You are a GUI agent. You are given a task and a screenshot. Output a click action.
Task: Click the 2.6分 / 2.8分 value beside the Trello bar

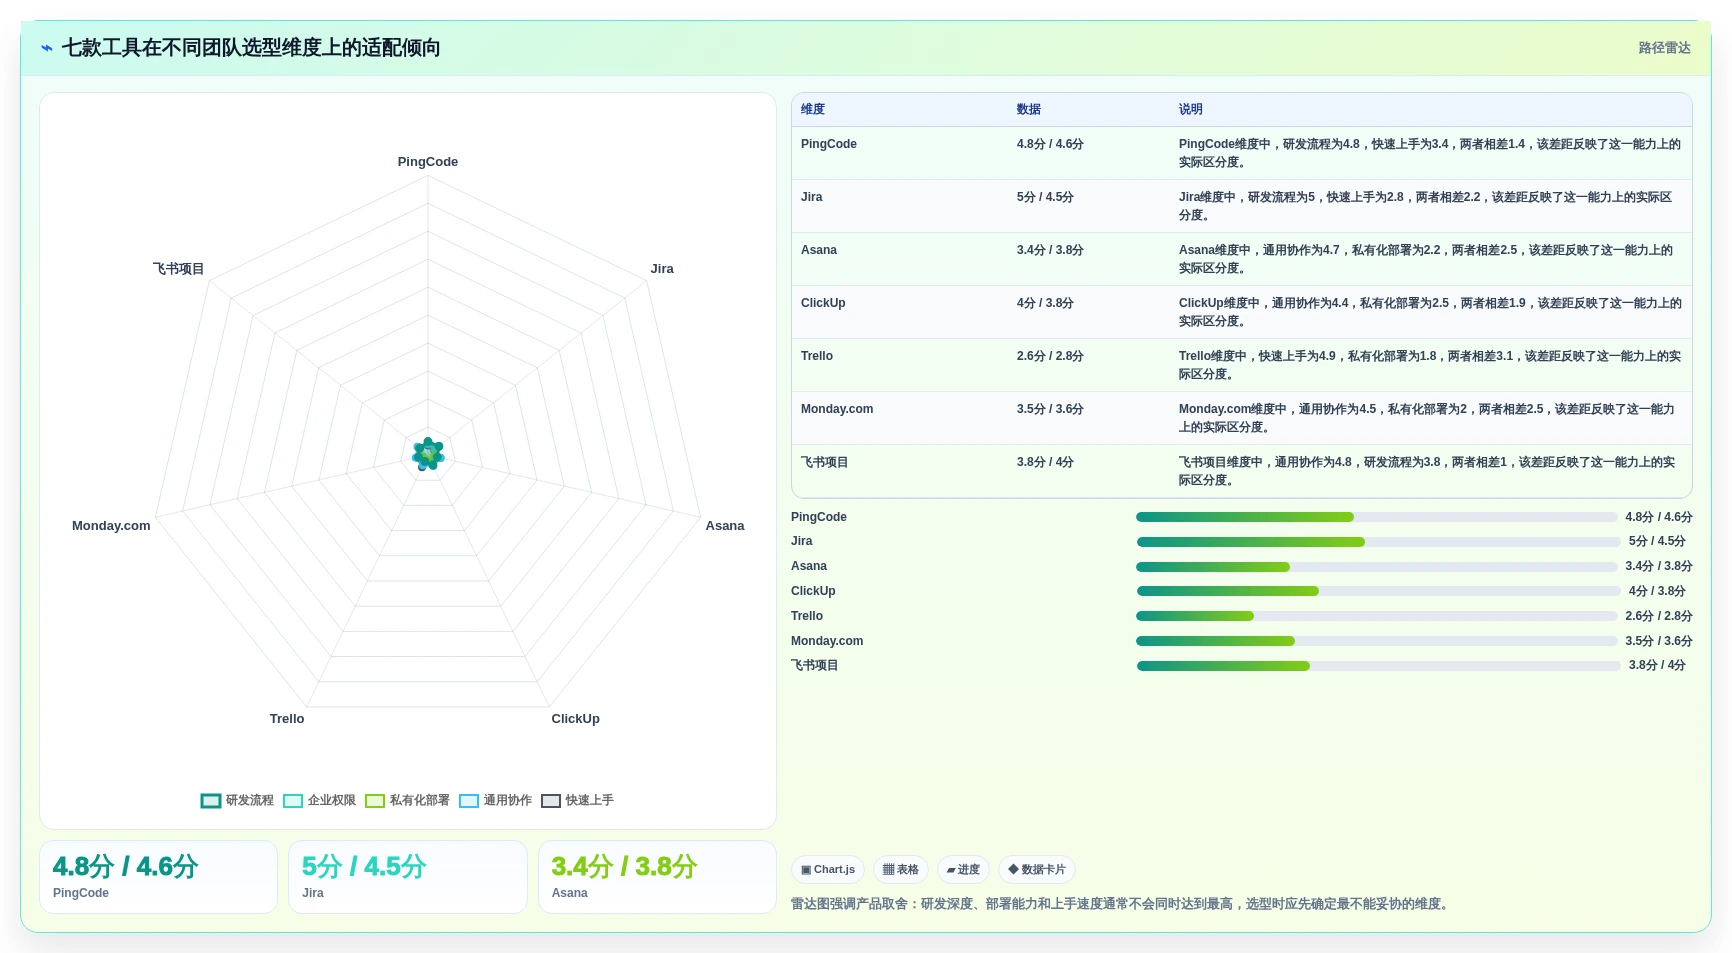tap(1659, 616)
